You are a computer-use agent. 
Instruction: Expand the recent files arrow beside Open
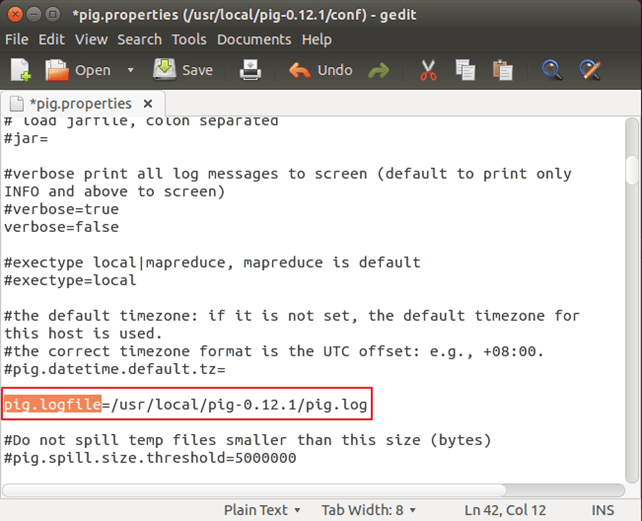point(130,70)
